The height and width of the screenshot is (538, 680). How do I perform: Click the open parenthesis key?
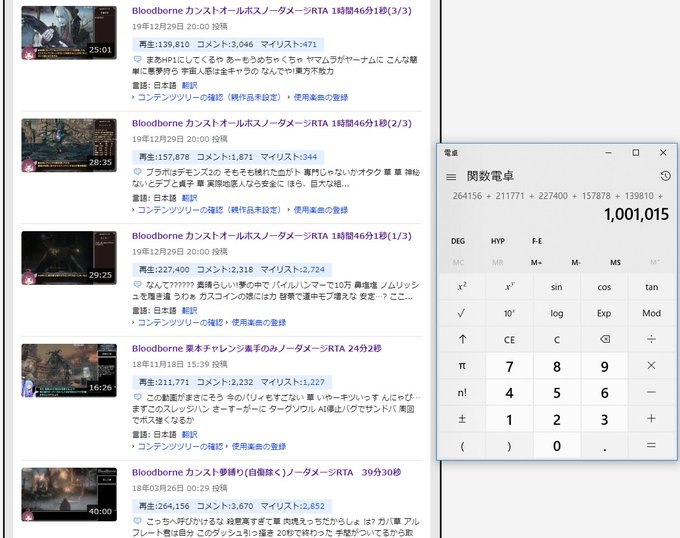pyautogui.click(x=462, y=446)
